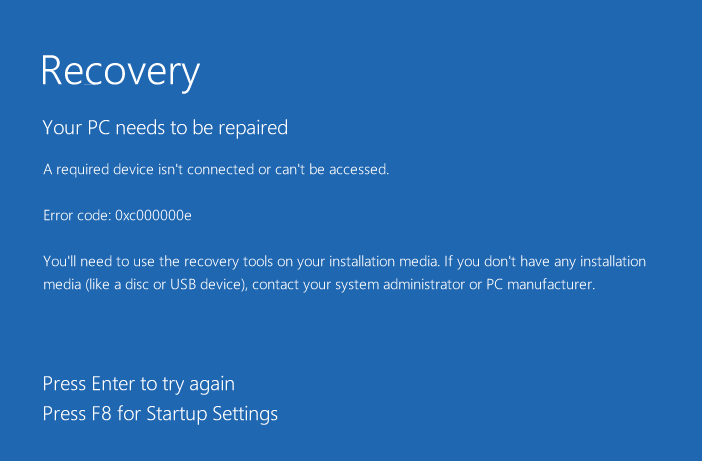
Task: Click the Recovery heading
Action: click(x=120, y=71)
